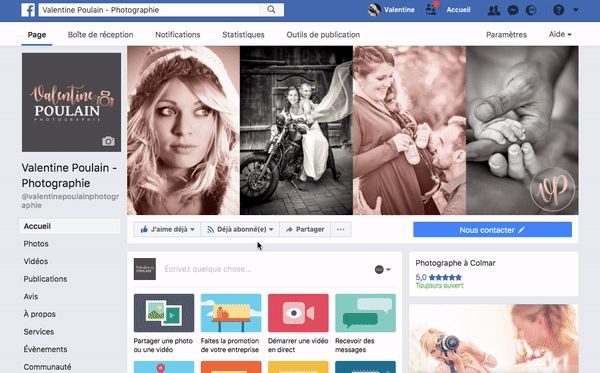Screen dimensions: 600x373
Task: Click the Photographe à Colmar text
Action: point(455,263)
